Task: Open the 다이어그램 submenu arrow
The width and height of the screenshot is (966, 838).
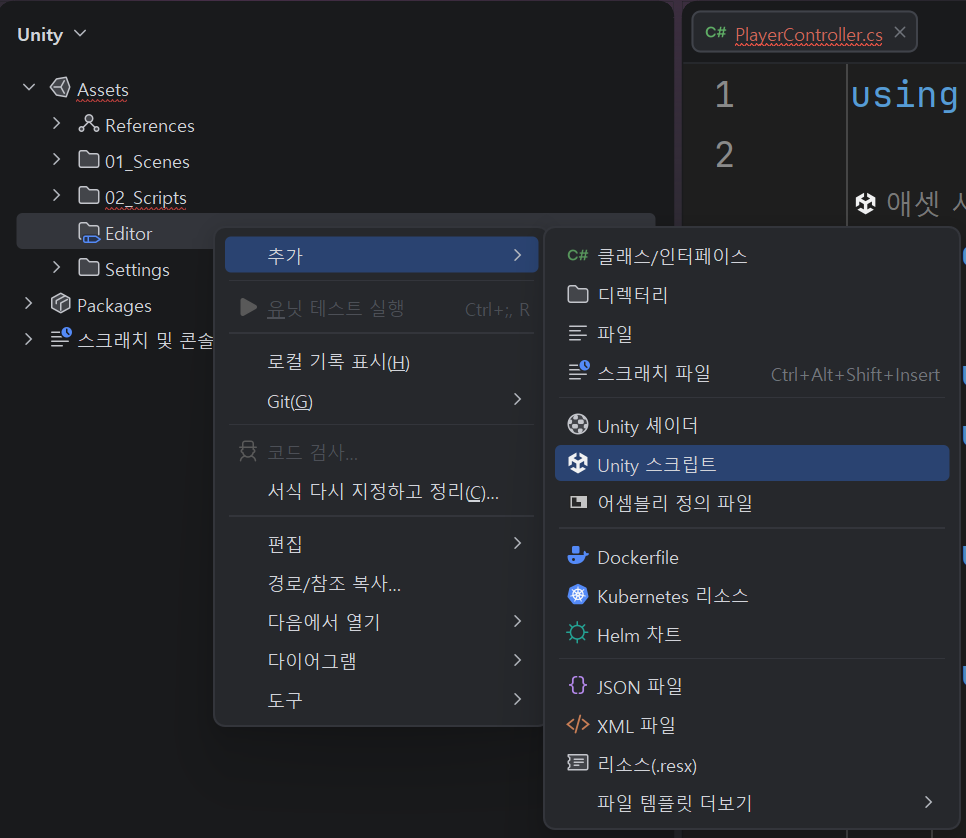Action: pyautogui.click(x=518, y=660)
